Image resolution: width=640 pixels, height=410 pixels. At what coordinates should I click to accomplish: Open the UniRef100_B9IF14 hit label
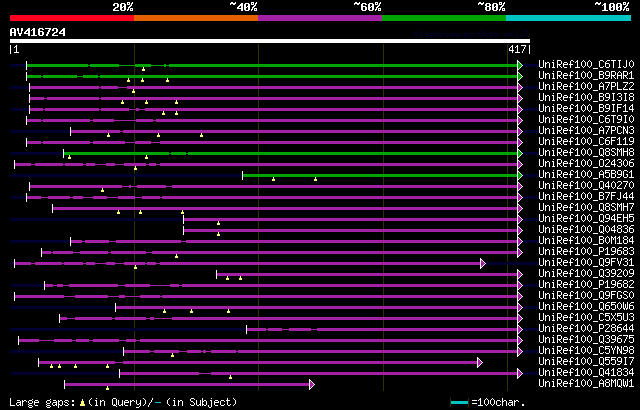(x=586, y=109)
